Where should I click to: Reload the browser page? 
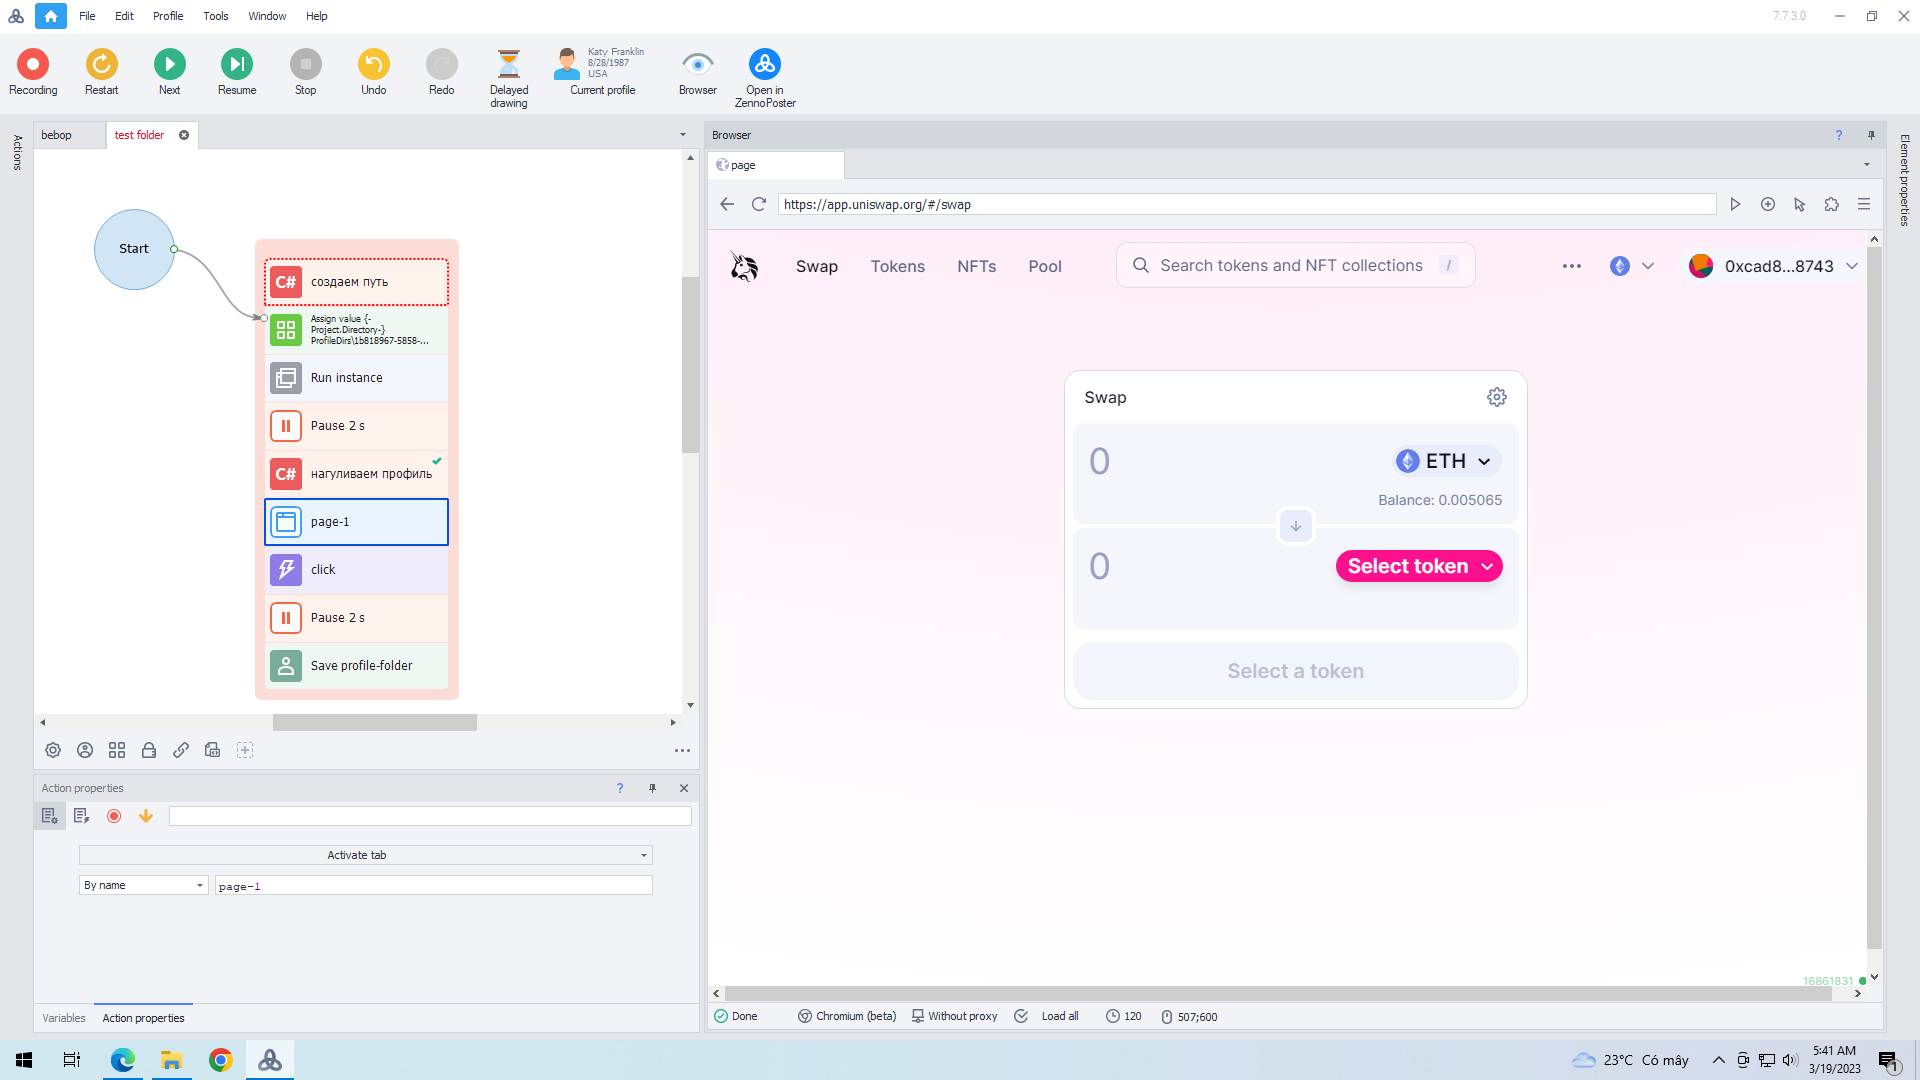tap(759, 204)
